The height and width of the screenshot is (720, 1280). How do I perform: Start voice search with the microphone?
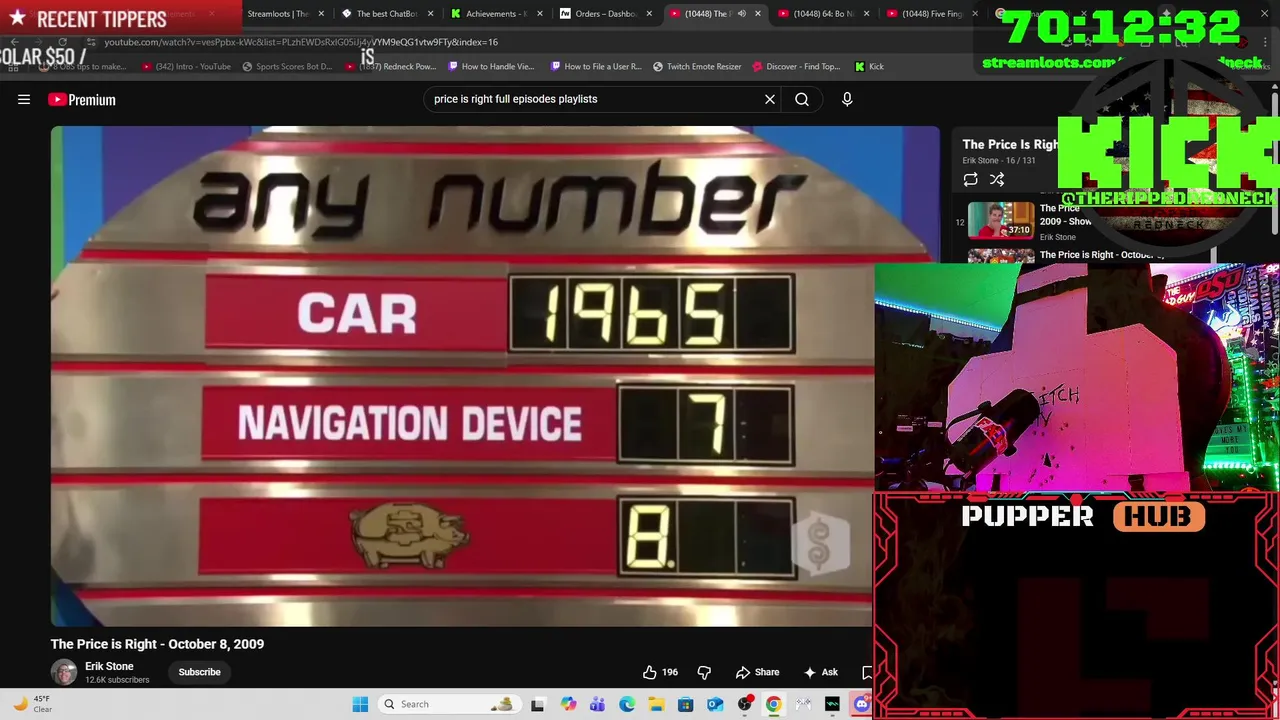pos(847,99)
